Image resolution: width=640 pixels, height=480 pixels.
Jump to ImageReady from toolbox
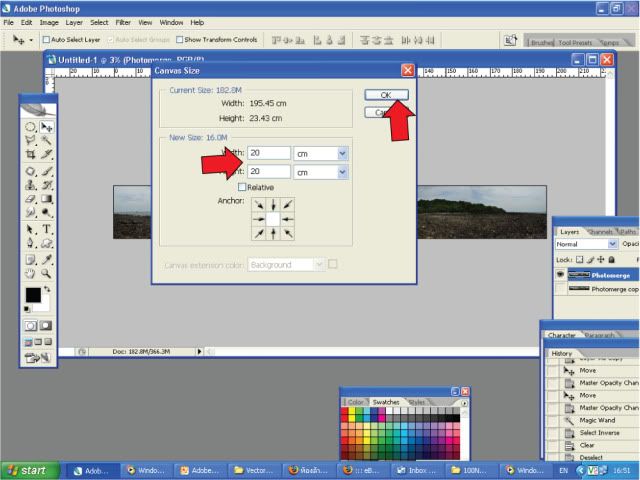(x=38, y=358)
